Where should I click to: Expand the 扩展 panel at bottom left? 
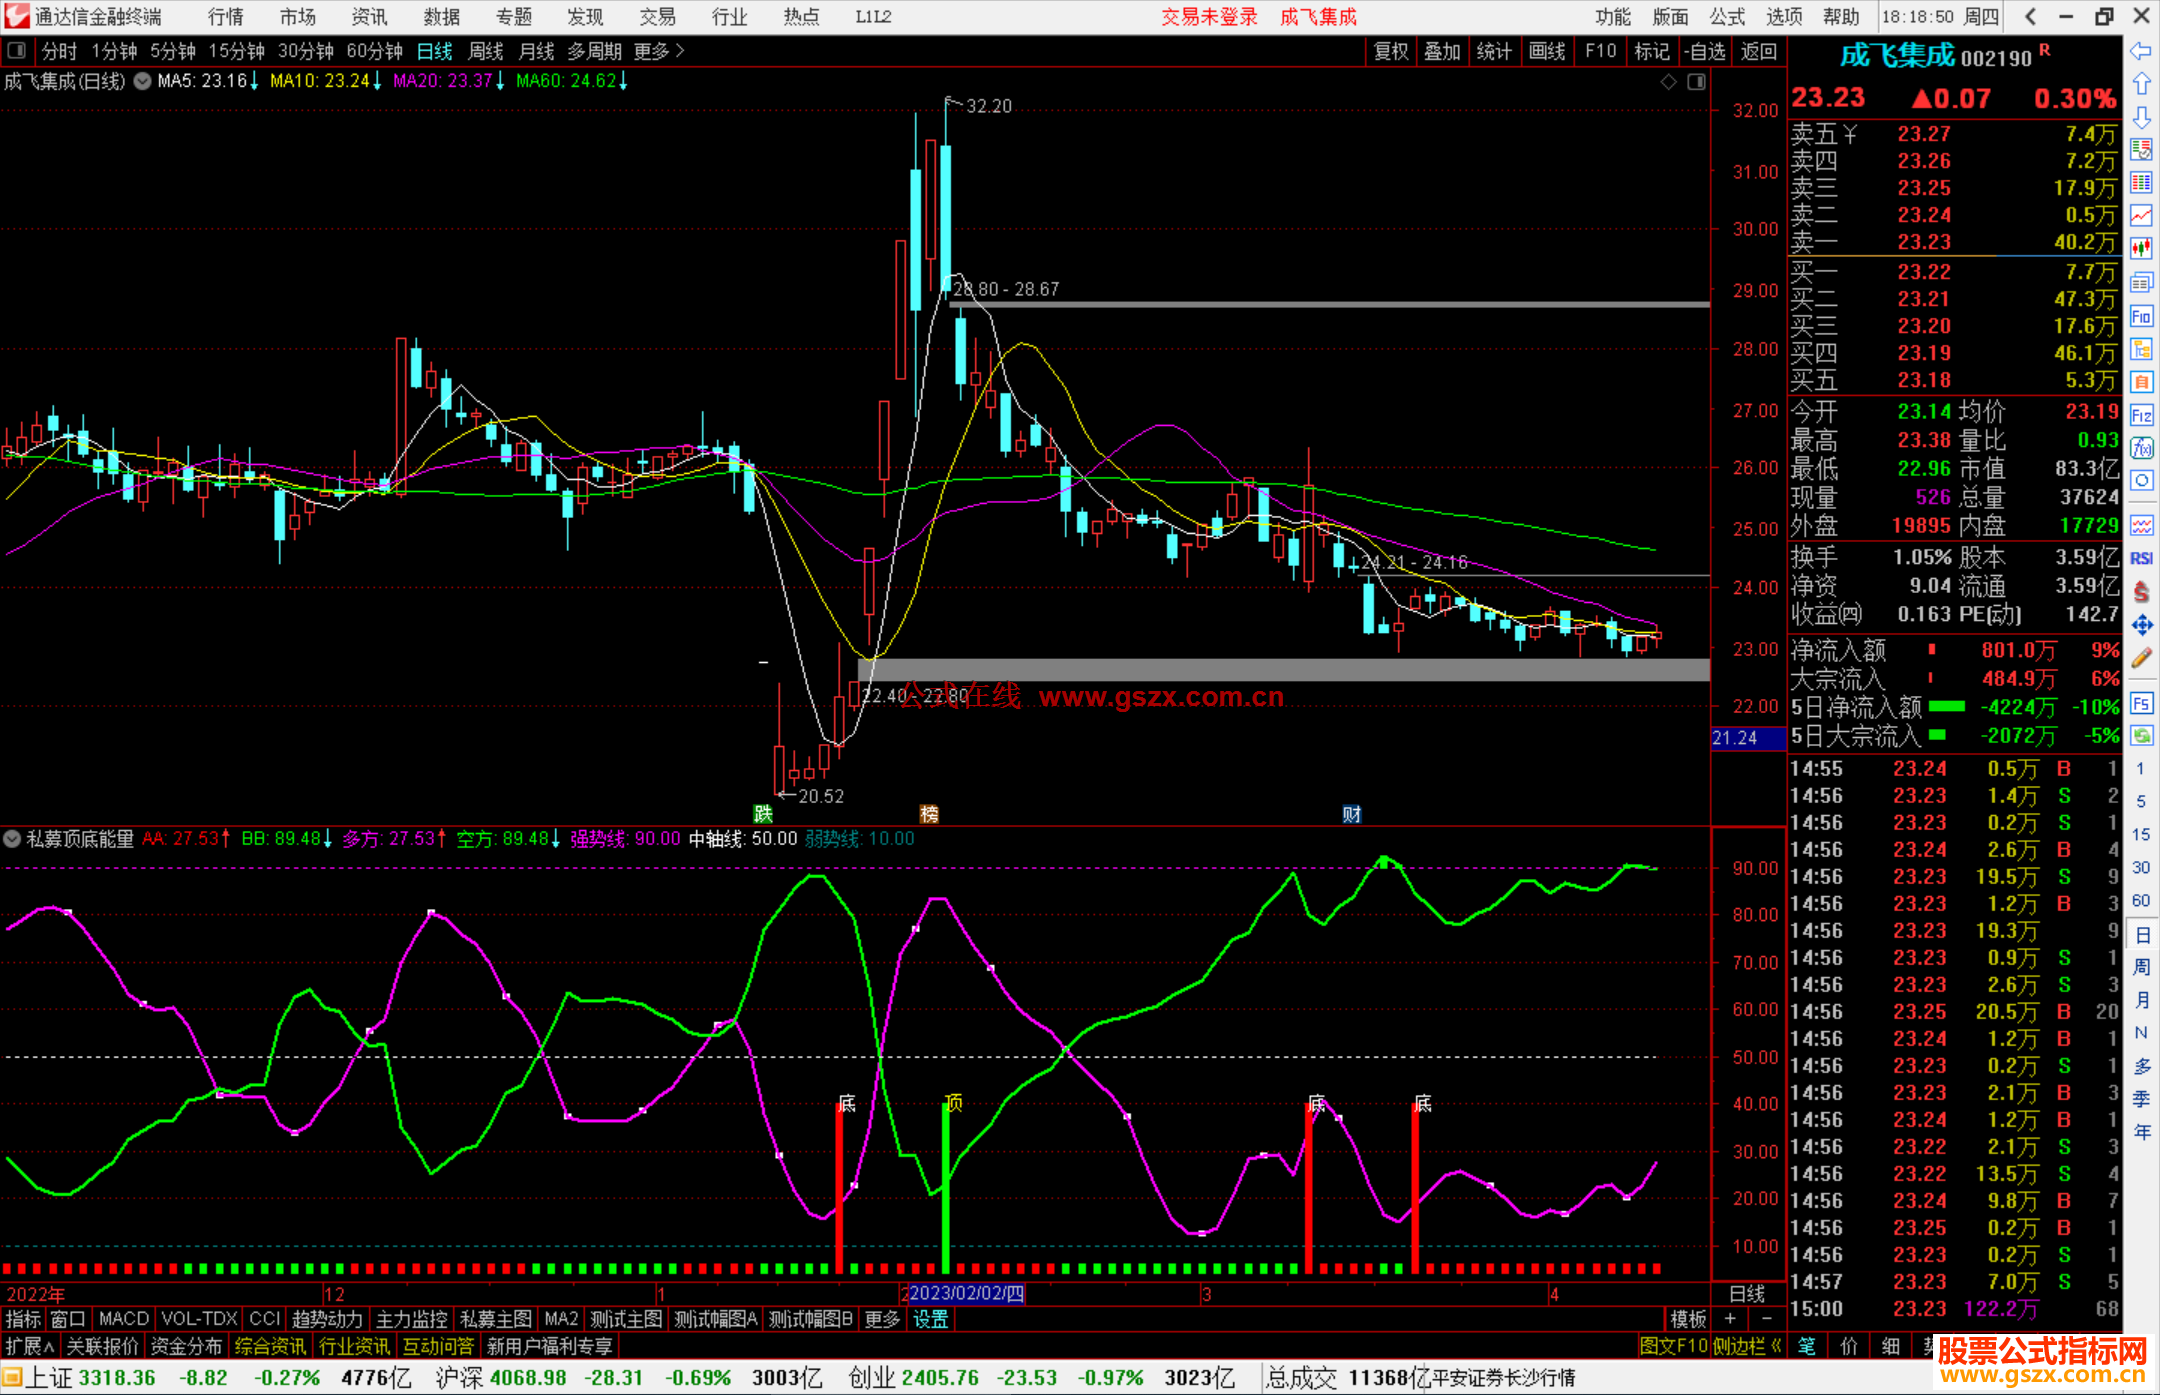click(29, 1346)
